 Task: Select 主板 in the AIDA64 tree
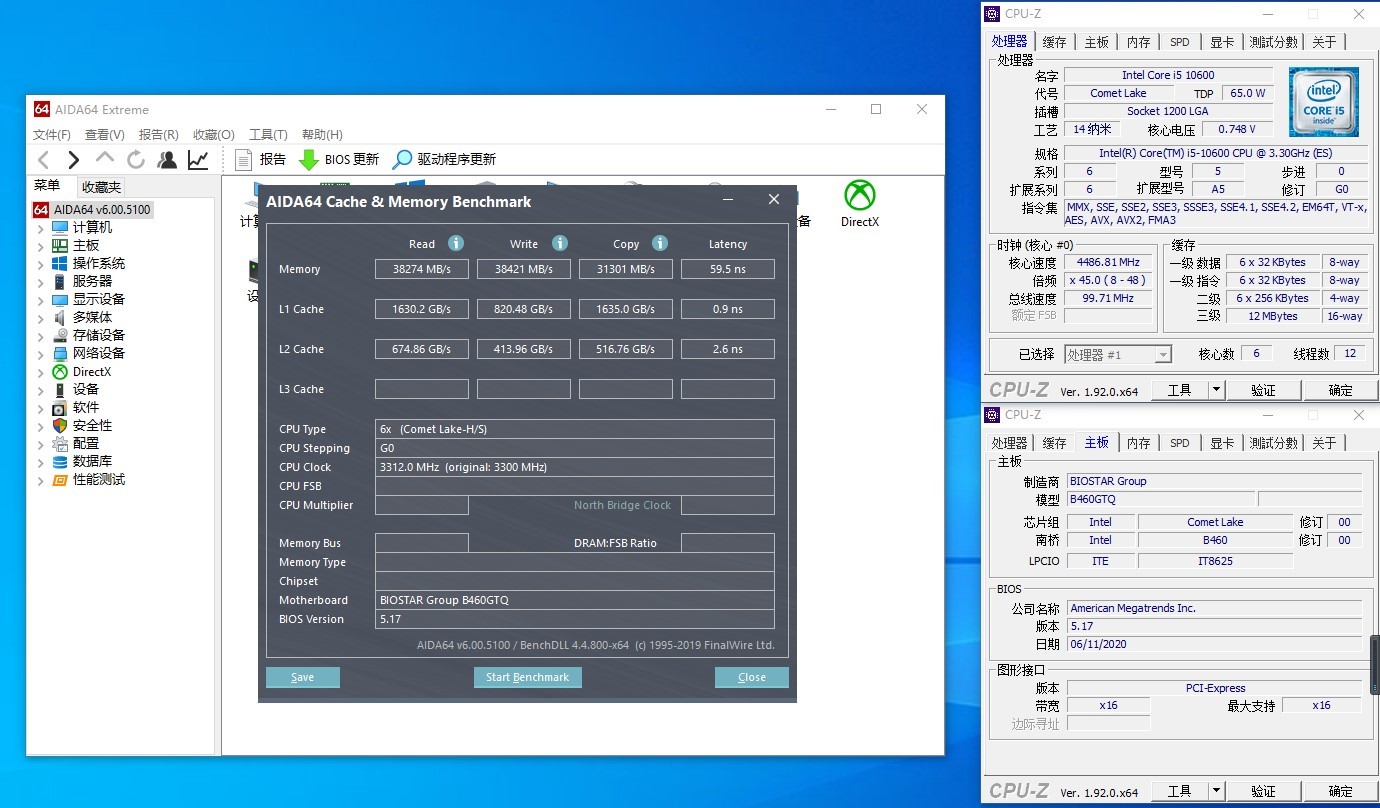pos(86,245)
